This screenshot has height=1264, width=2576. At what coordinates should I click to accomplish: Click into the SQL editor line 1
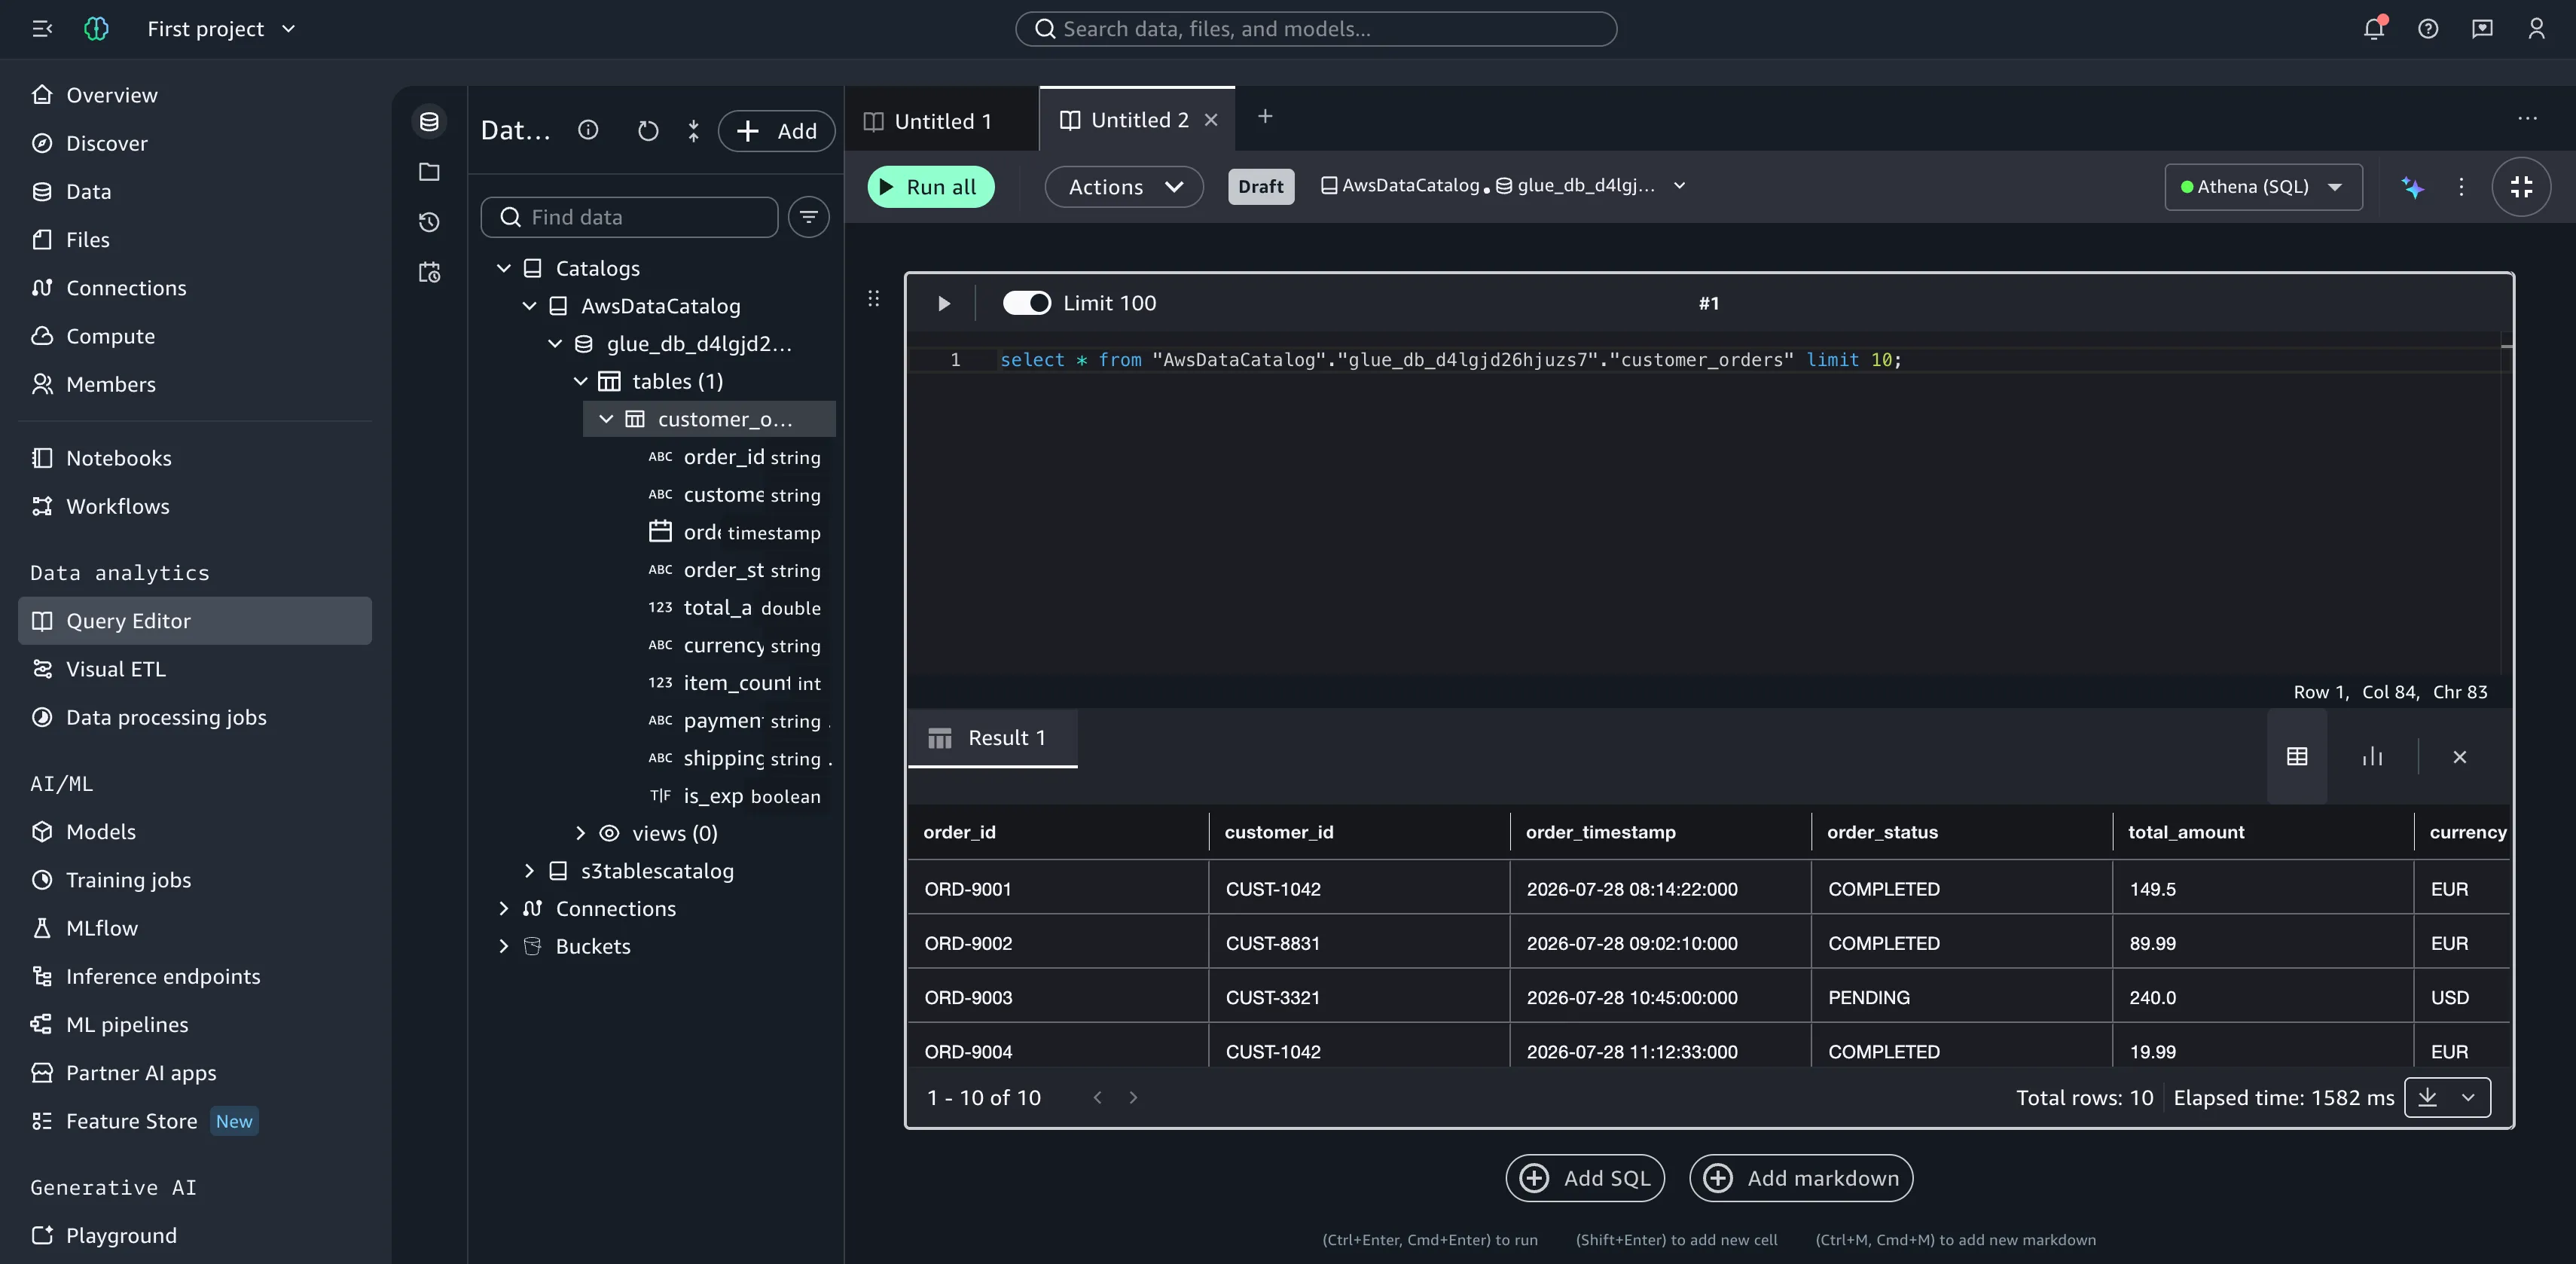tap(1450, 360)
